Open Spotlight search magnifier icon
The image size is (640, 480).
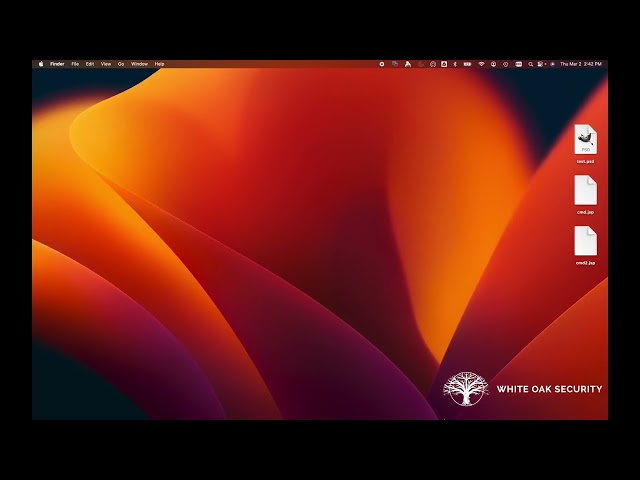531,64
